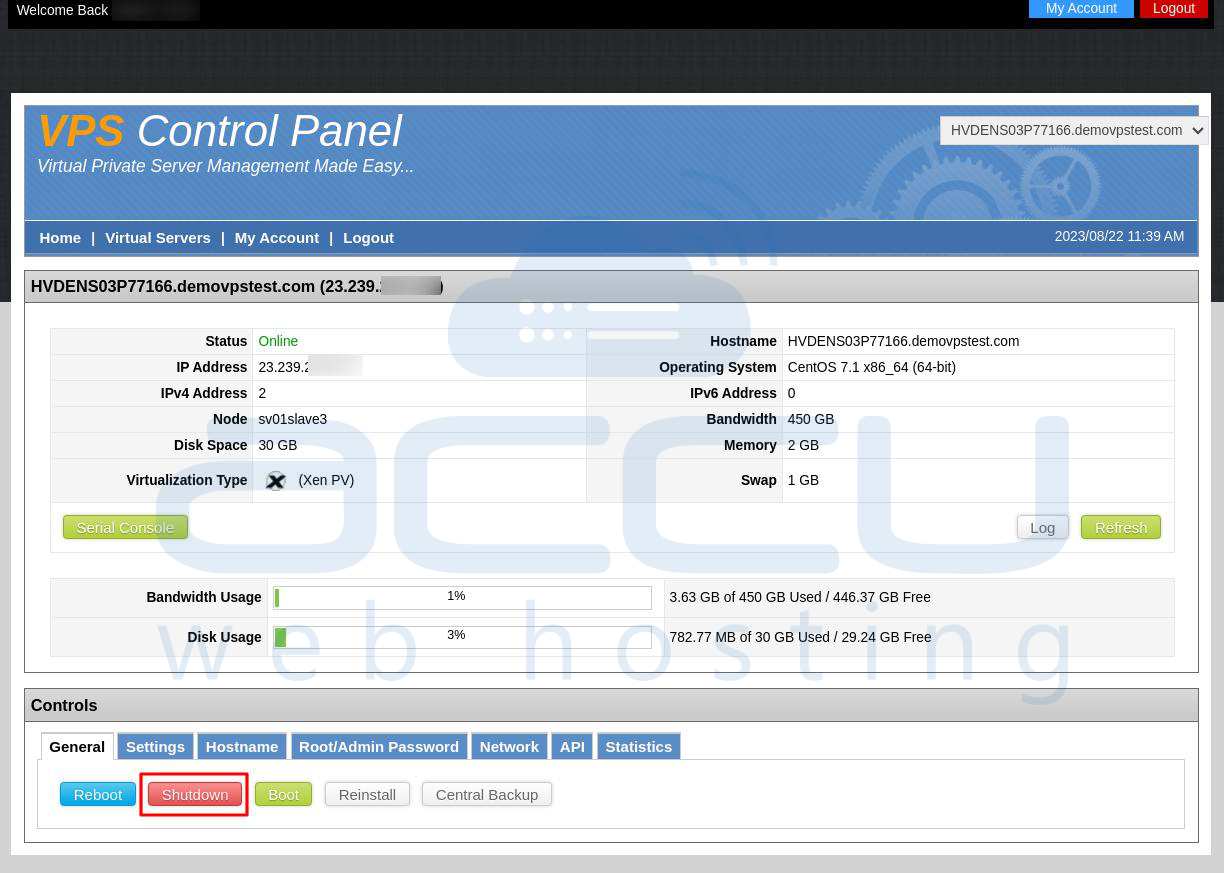Click the blue My Account button in the top bar

1081,8
